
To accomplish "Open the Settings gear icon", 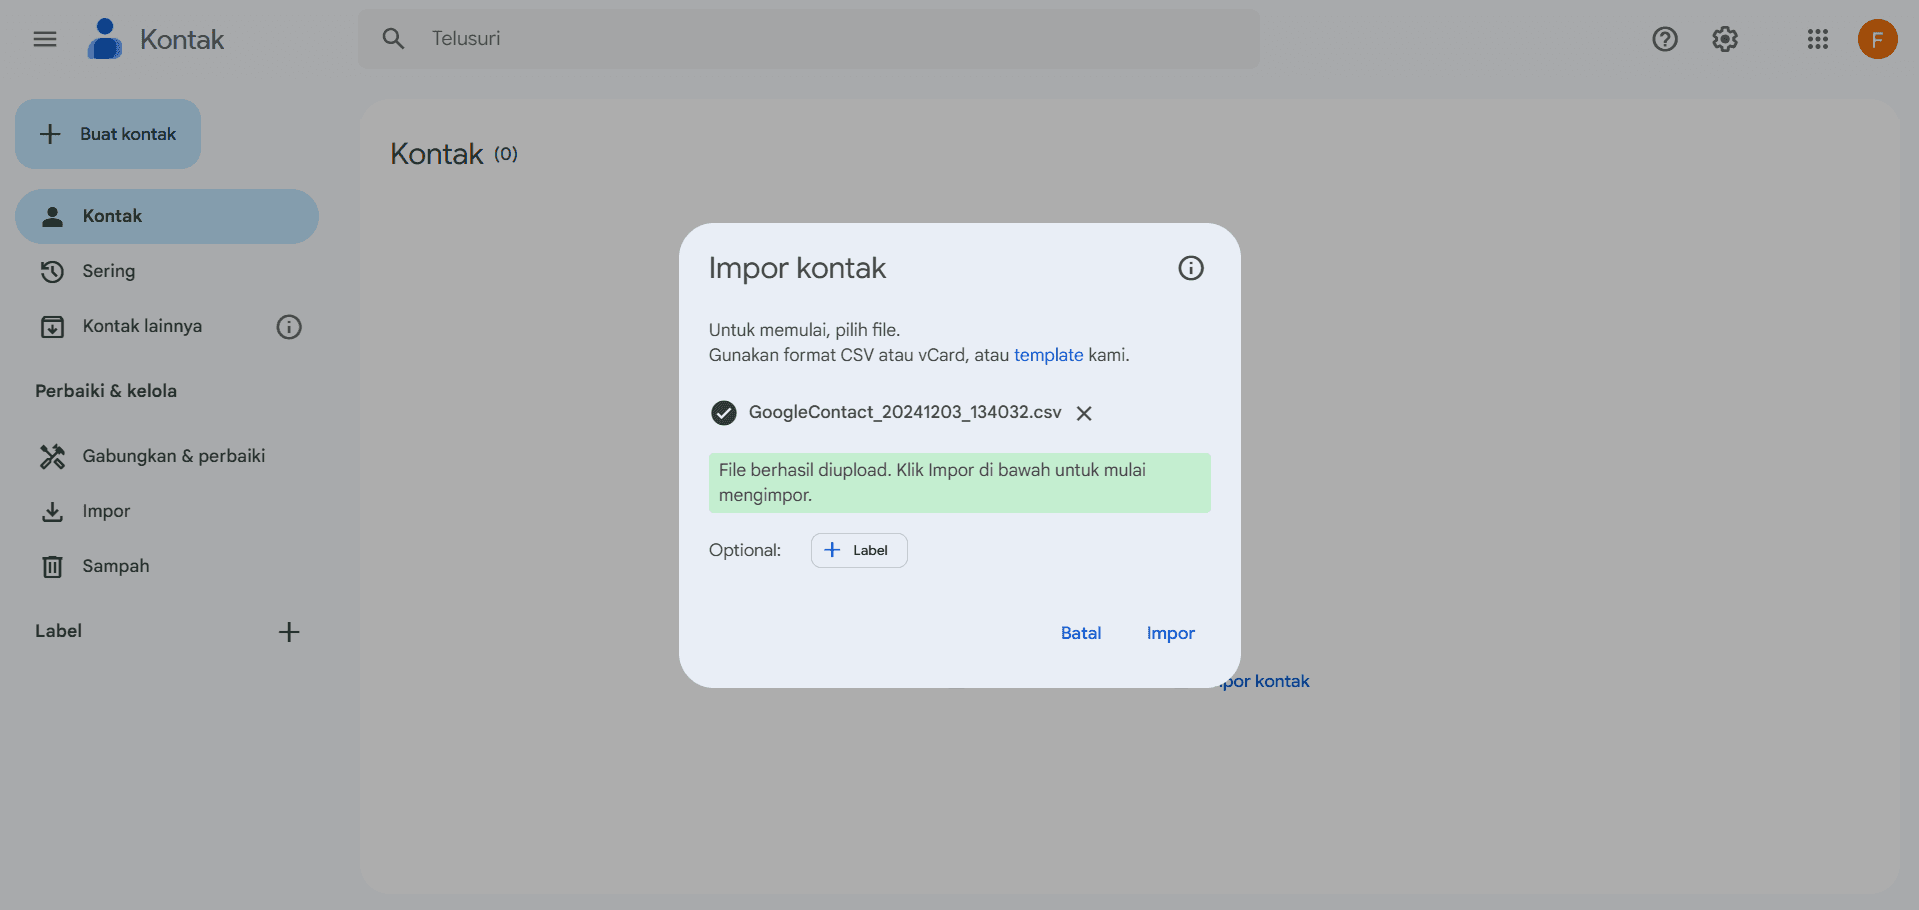I will click(x=1724, y=39).
